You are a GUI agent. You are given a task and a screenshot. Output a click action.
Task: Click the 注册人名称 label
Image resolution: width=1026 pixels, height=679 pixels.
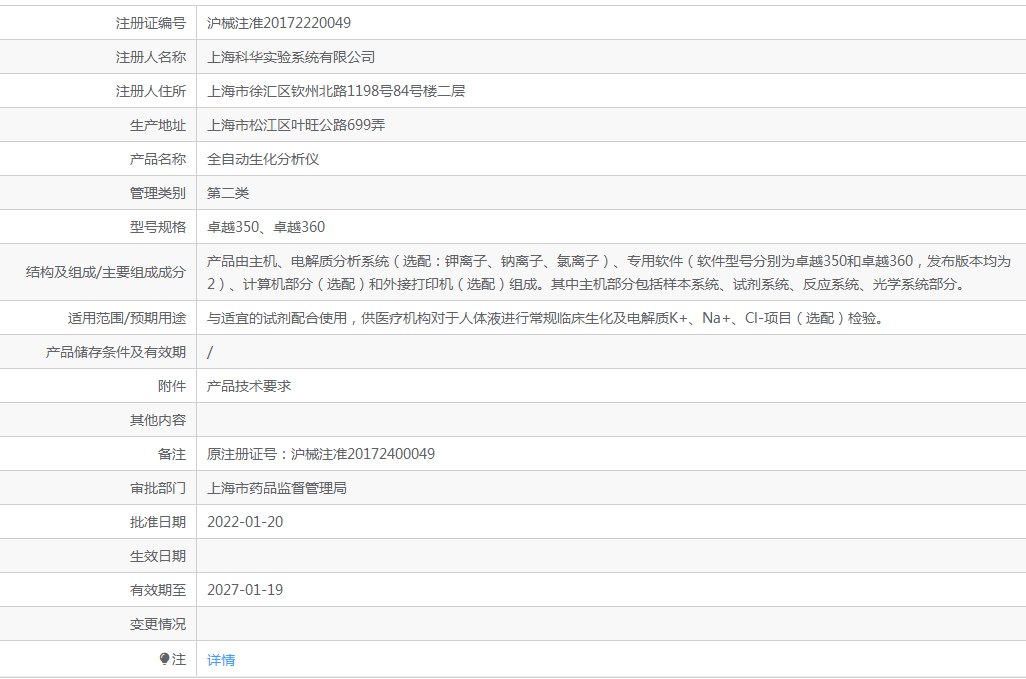click(151, 57)
